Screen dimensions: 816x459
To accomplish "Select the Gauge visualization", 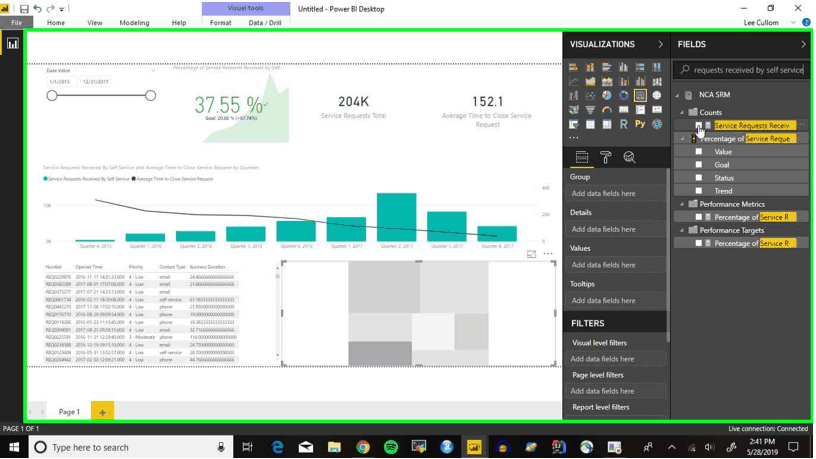I will pos(607,110).
